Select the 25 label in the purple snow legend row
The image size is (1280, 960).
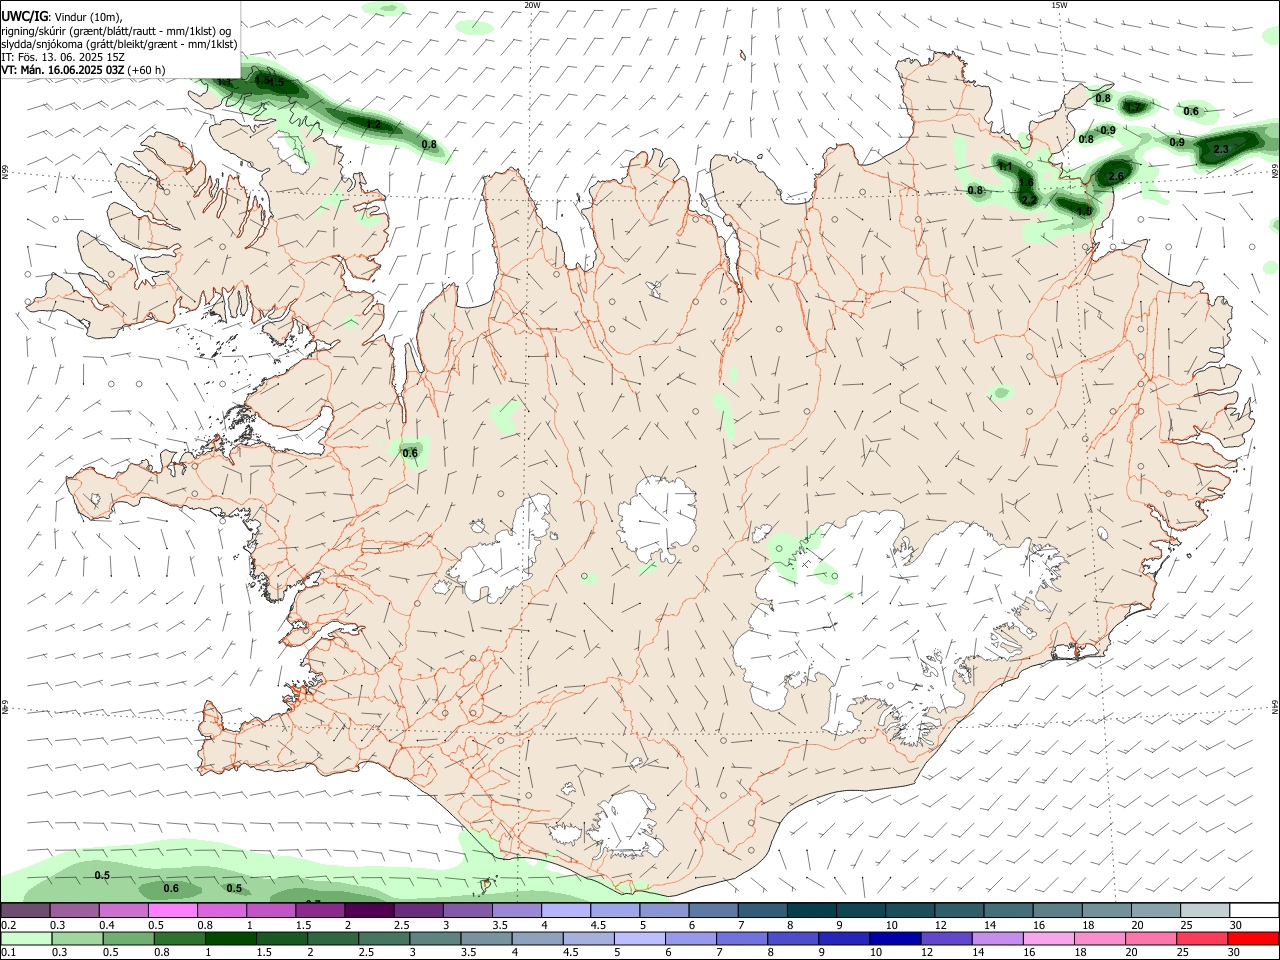coord(1186,926)
